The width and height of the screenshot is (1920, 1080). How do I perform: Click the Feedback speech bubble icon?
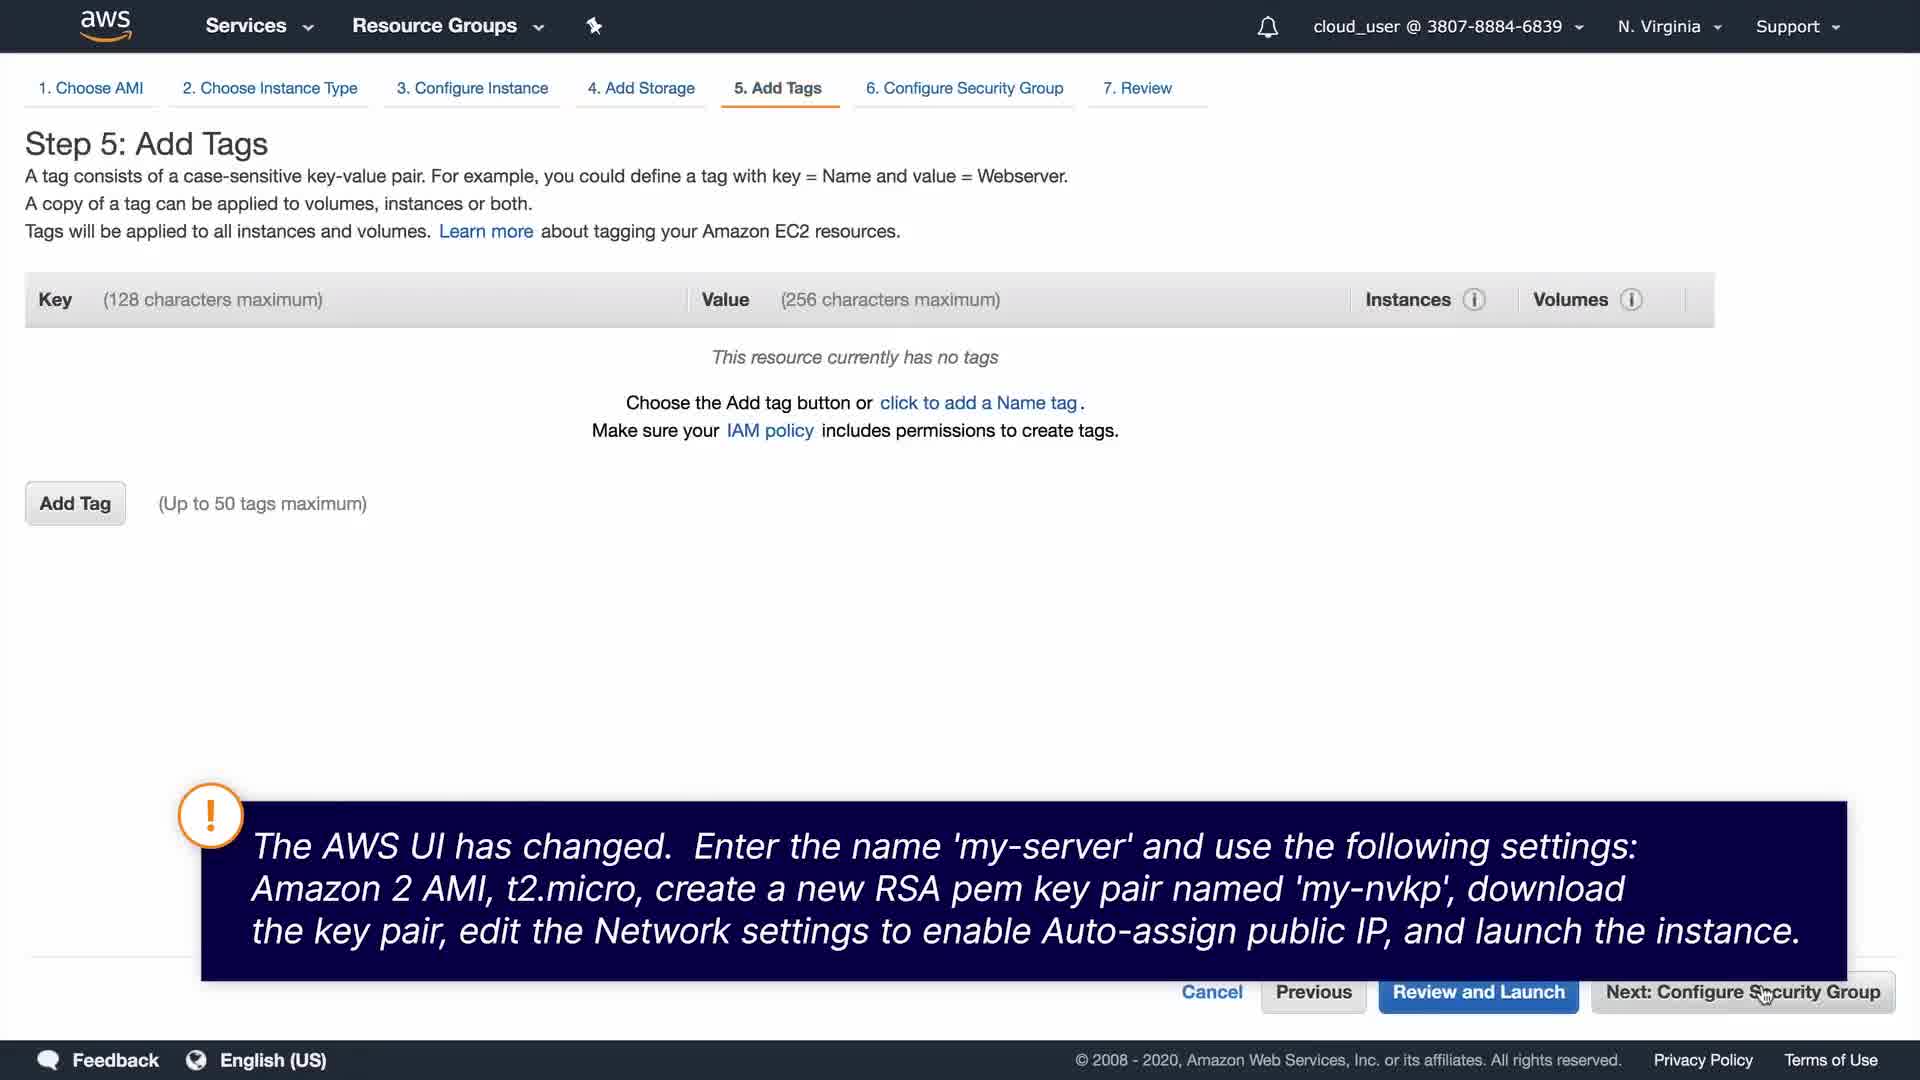coord(47,1060)
